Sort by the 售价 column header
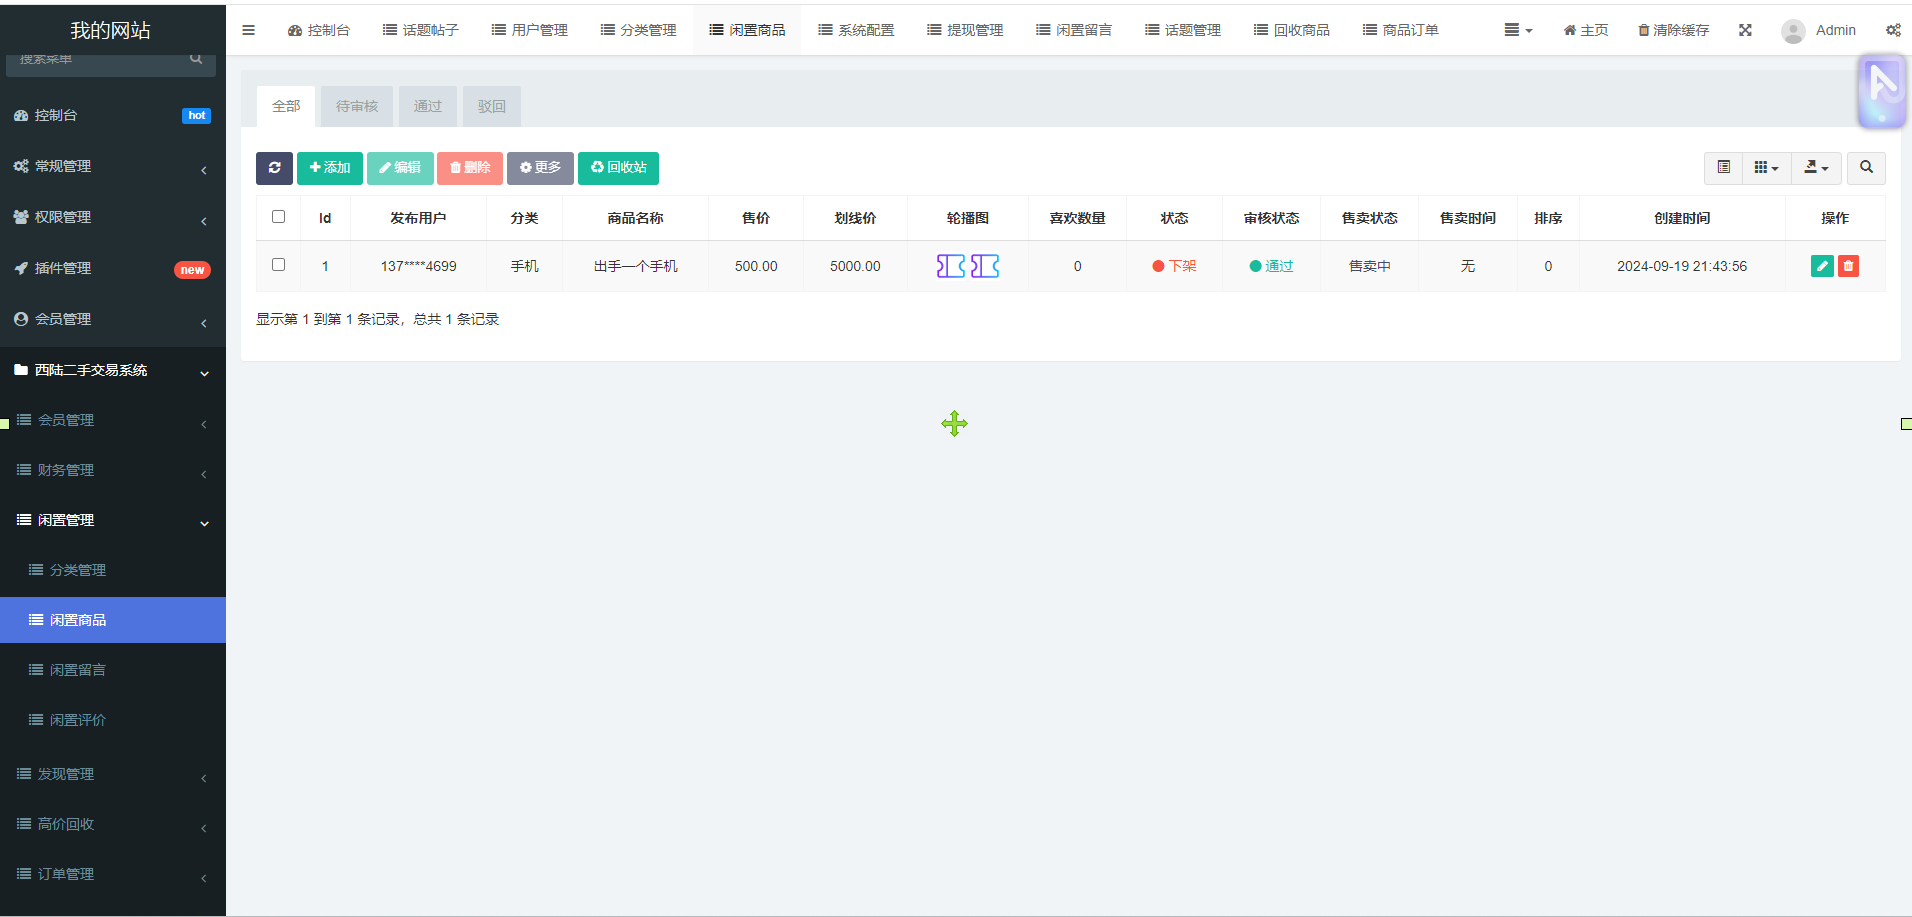 click(x=756, y=218)
